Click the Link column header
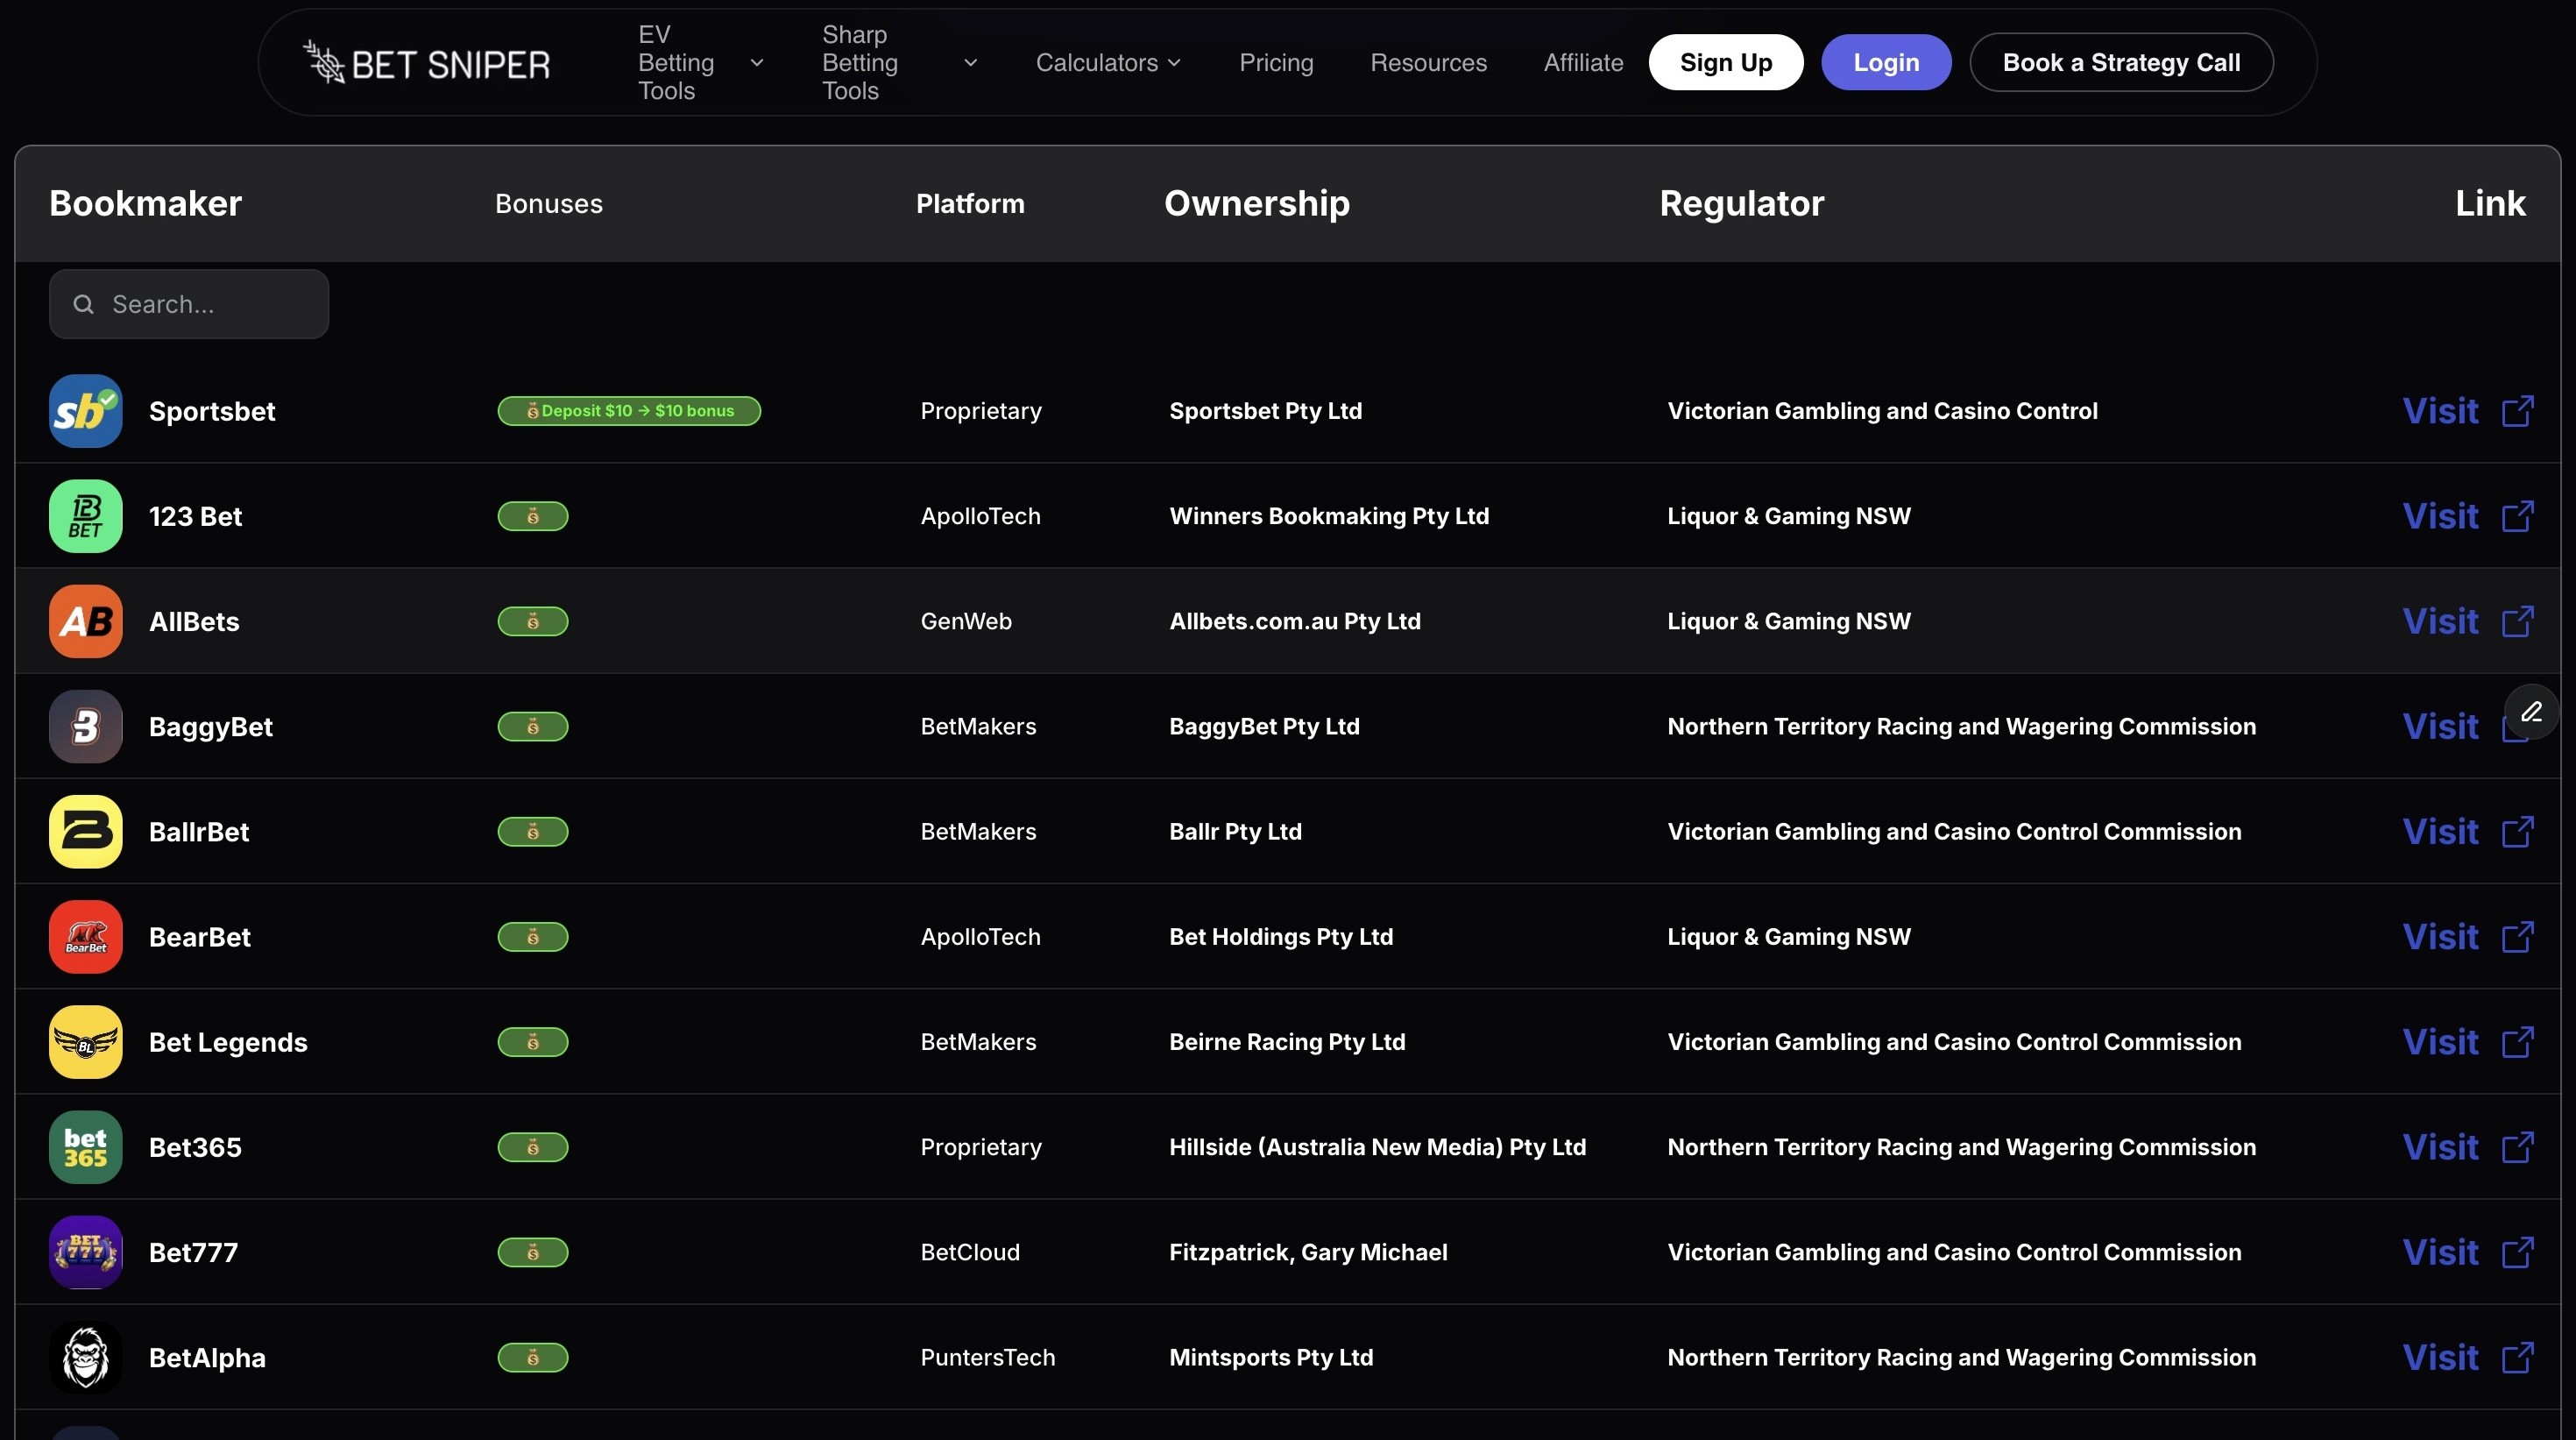Image resolution: width=2576 pixels, height=1440 pixels. [2490, 204]
